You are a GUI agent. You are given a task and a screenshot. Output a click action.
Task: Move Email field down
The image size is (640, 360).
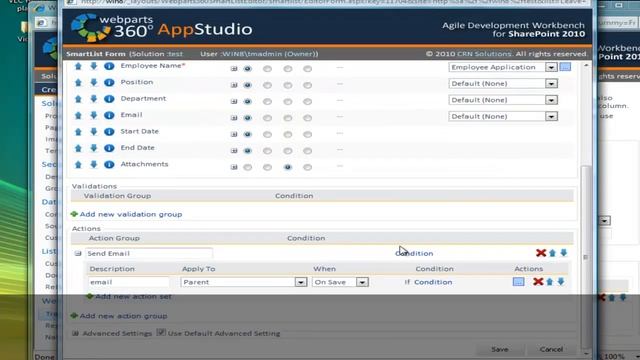coord(93,115)
